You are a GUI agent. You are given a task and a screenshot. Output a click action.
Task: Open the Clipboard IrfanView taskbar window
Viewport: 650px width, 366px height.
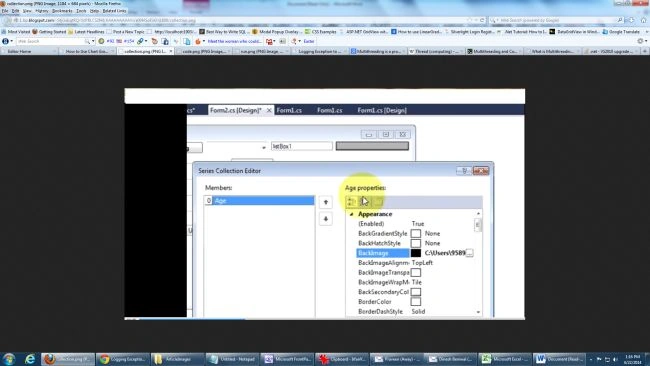coord(341,359)
